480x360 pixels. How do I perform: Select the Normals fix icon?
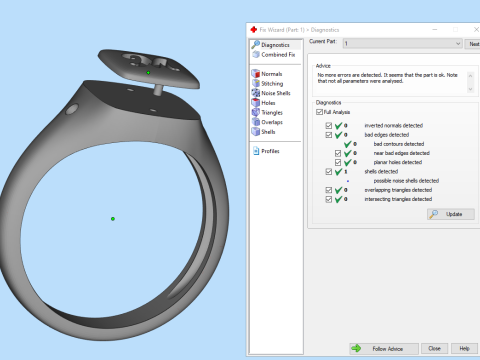(x=256, y=74)
